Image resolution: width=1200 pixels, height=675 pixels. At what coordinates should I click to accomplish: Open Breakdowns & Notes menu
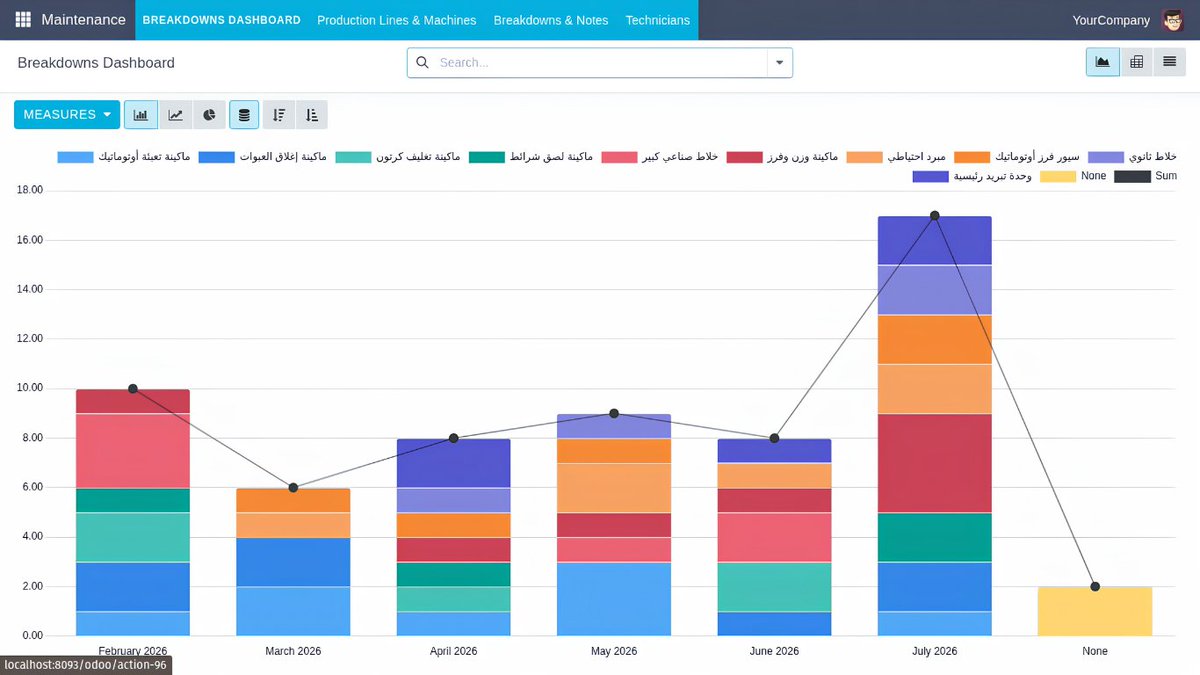551,20
